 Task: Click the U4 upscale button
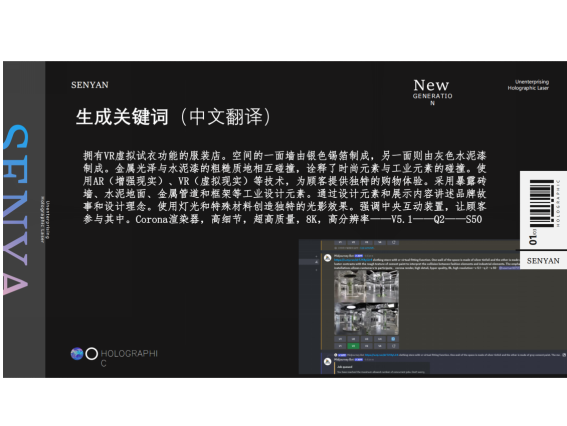[380, 339]
